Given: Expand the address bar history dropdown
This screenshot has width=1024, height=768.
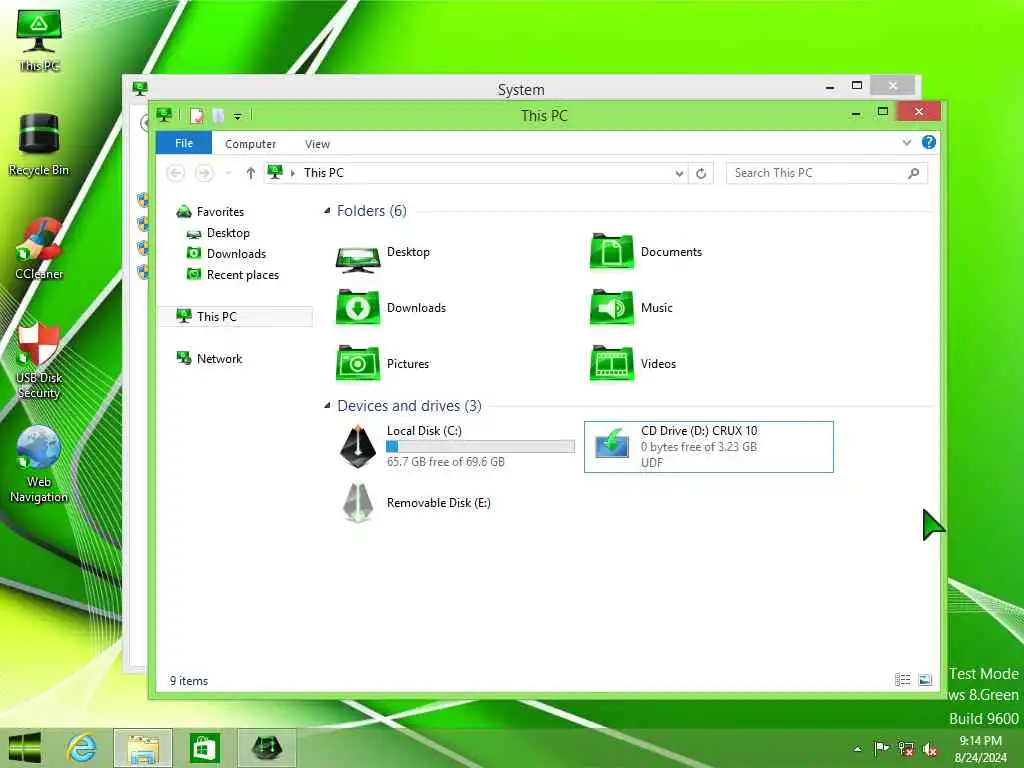Looking at the screenshot, I should point(679,173).
